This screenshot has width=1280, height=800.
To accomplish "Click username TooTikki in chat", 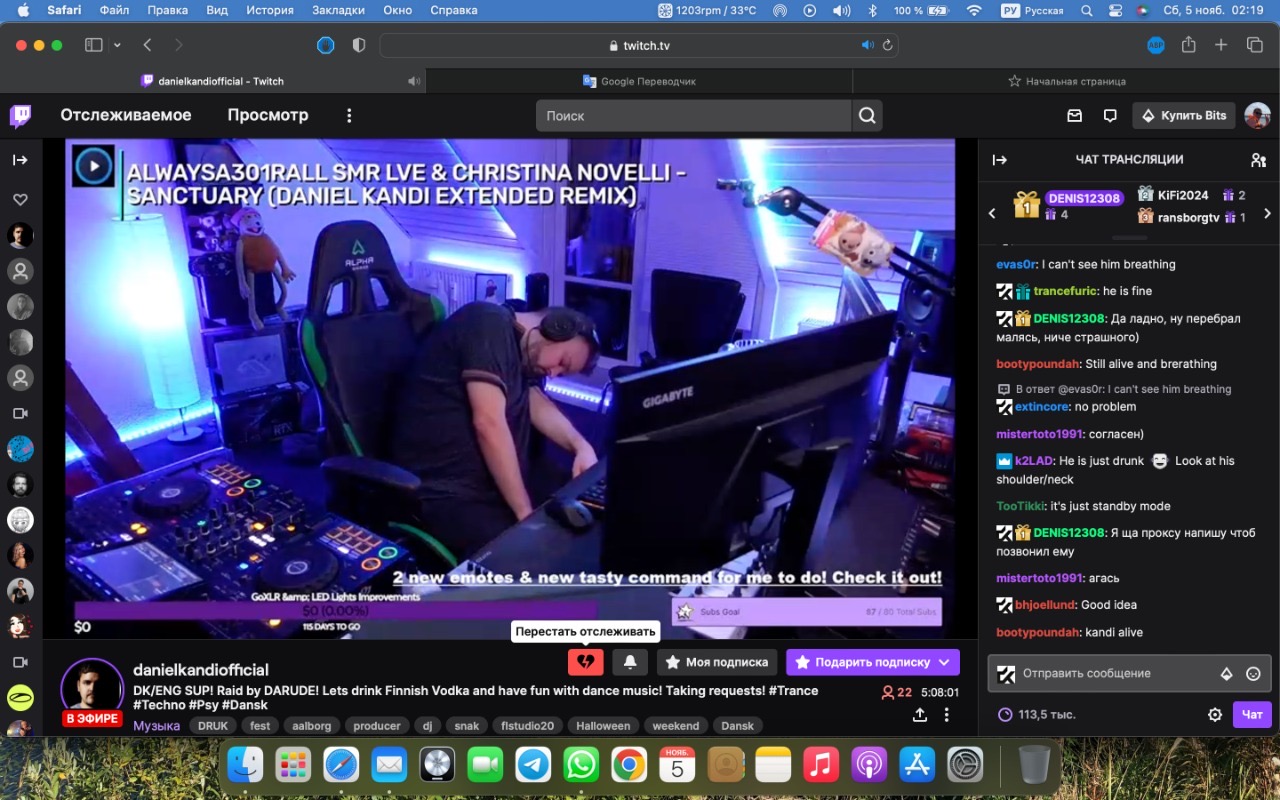I will pos(1021,506).
